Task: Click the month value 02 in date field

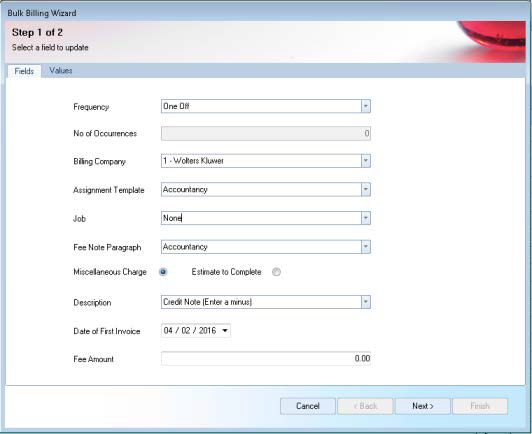Action: tap(186, 331)
